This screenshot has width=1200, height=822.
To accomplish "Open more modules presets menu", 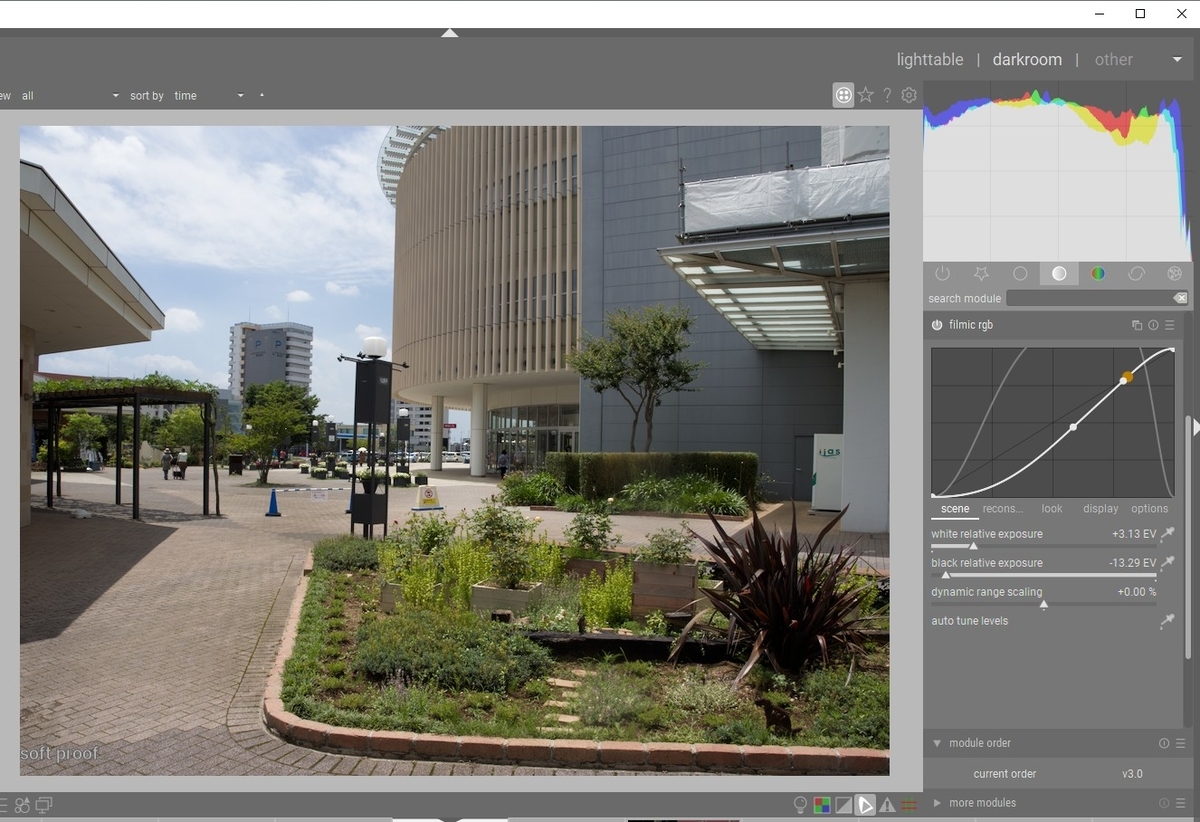I will 1180,803.
